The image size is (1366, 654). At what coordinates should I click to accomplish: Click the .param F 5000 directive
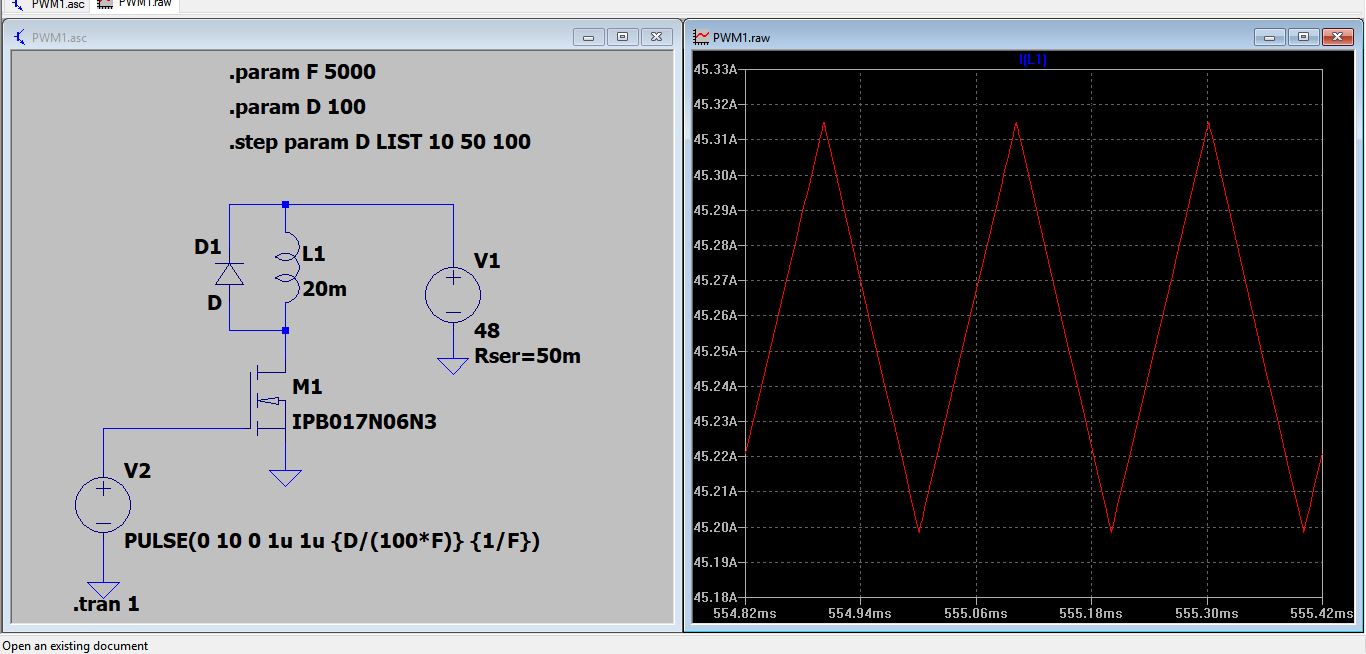302,72
